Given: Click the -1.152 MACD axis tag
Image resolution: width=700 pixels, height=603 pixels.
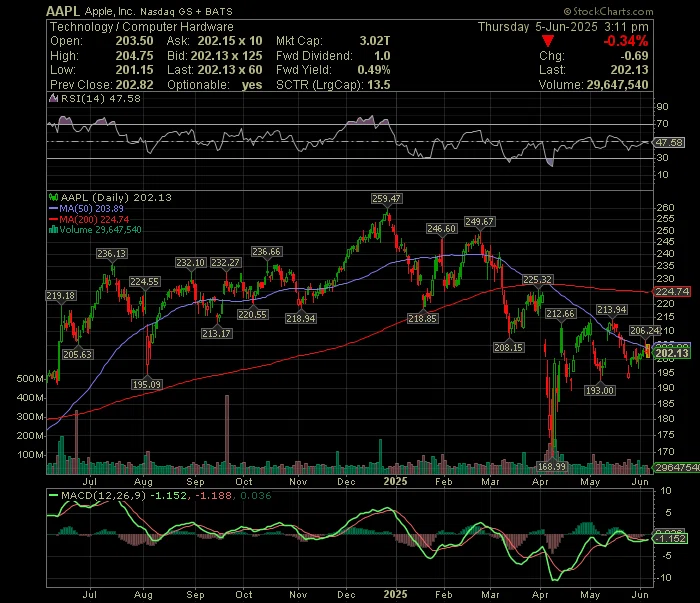Looking at the screenshot, I should (671, 539).
